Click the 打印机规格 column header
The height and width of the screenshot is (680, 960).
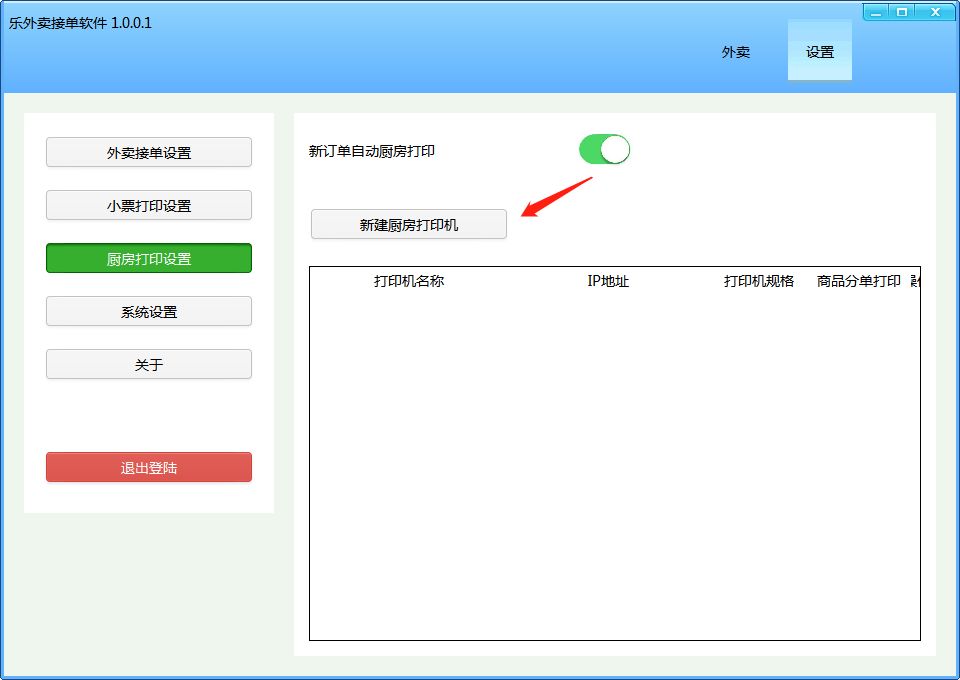[x=759, y=281]
